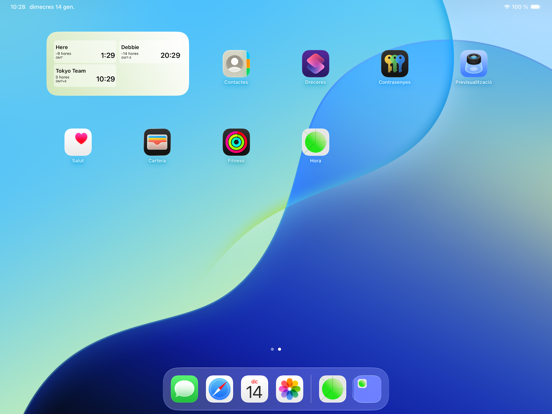Tap the "100 %" battery percentage
Image resolution: width=552 pixels, height=414 pixels.
[x=520, y=7]
